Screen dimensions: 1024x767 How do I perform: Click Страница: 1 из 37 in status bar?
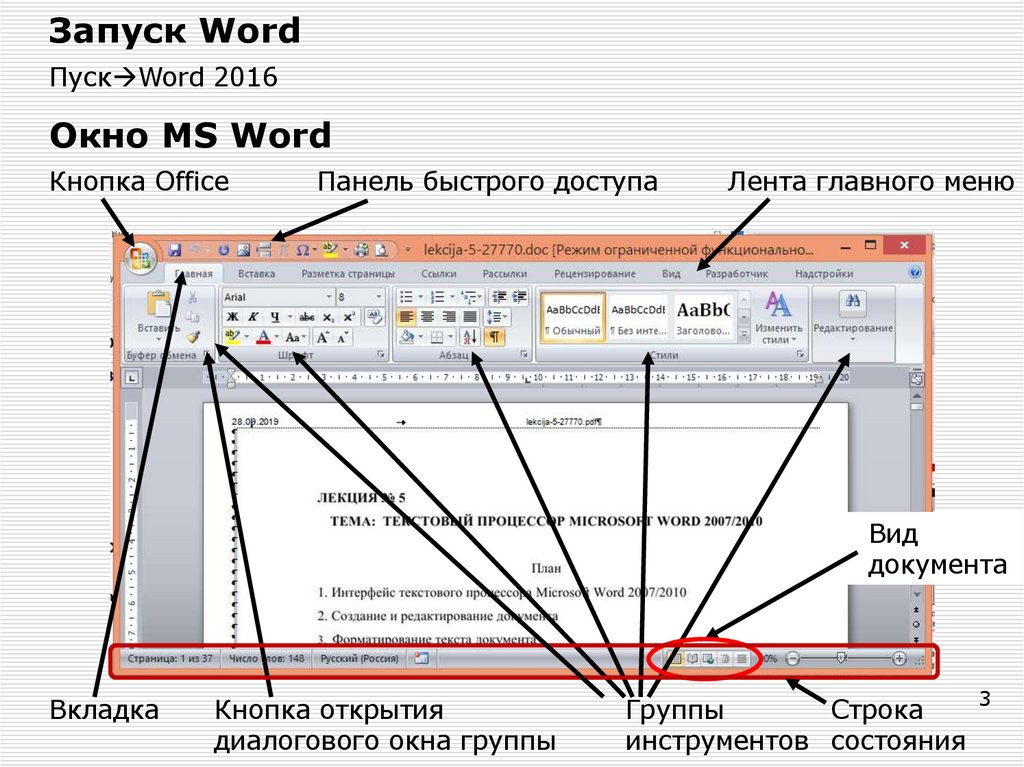170,659
